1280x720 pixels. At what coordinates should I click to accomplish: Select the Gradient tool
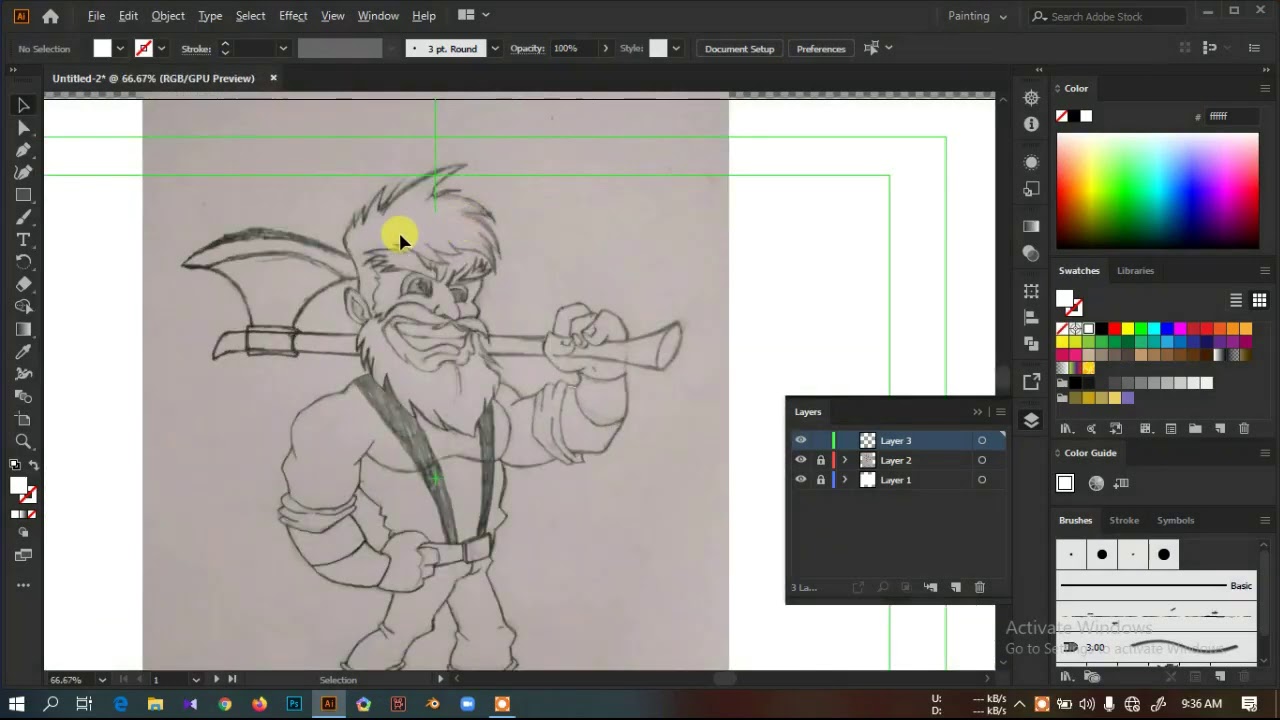pos(23,330)
